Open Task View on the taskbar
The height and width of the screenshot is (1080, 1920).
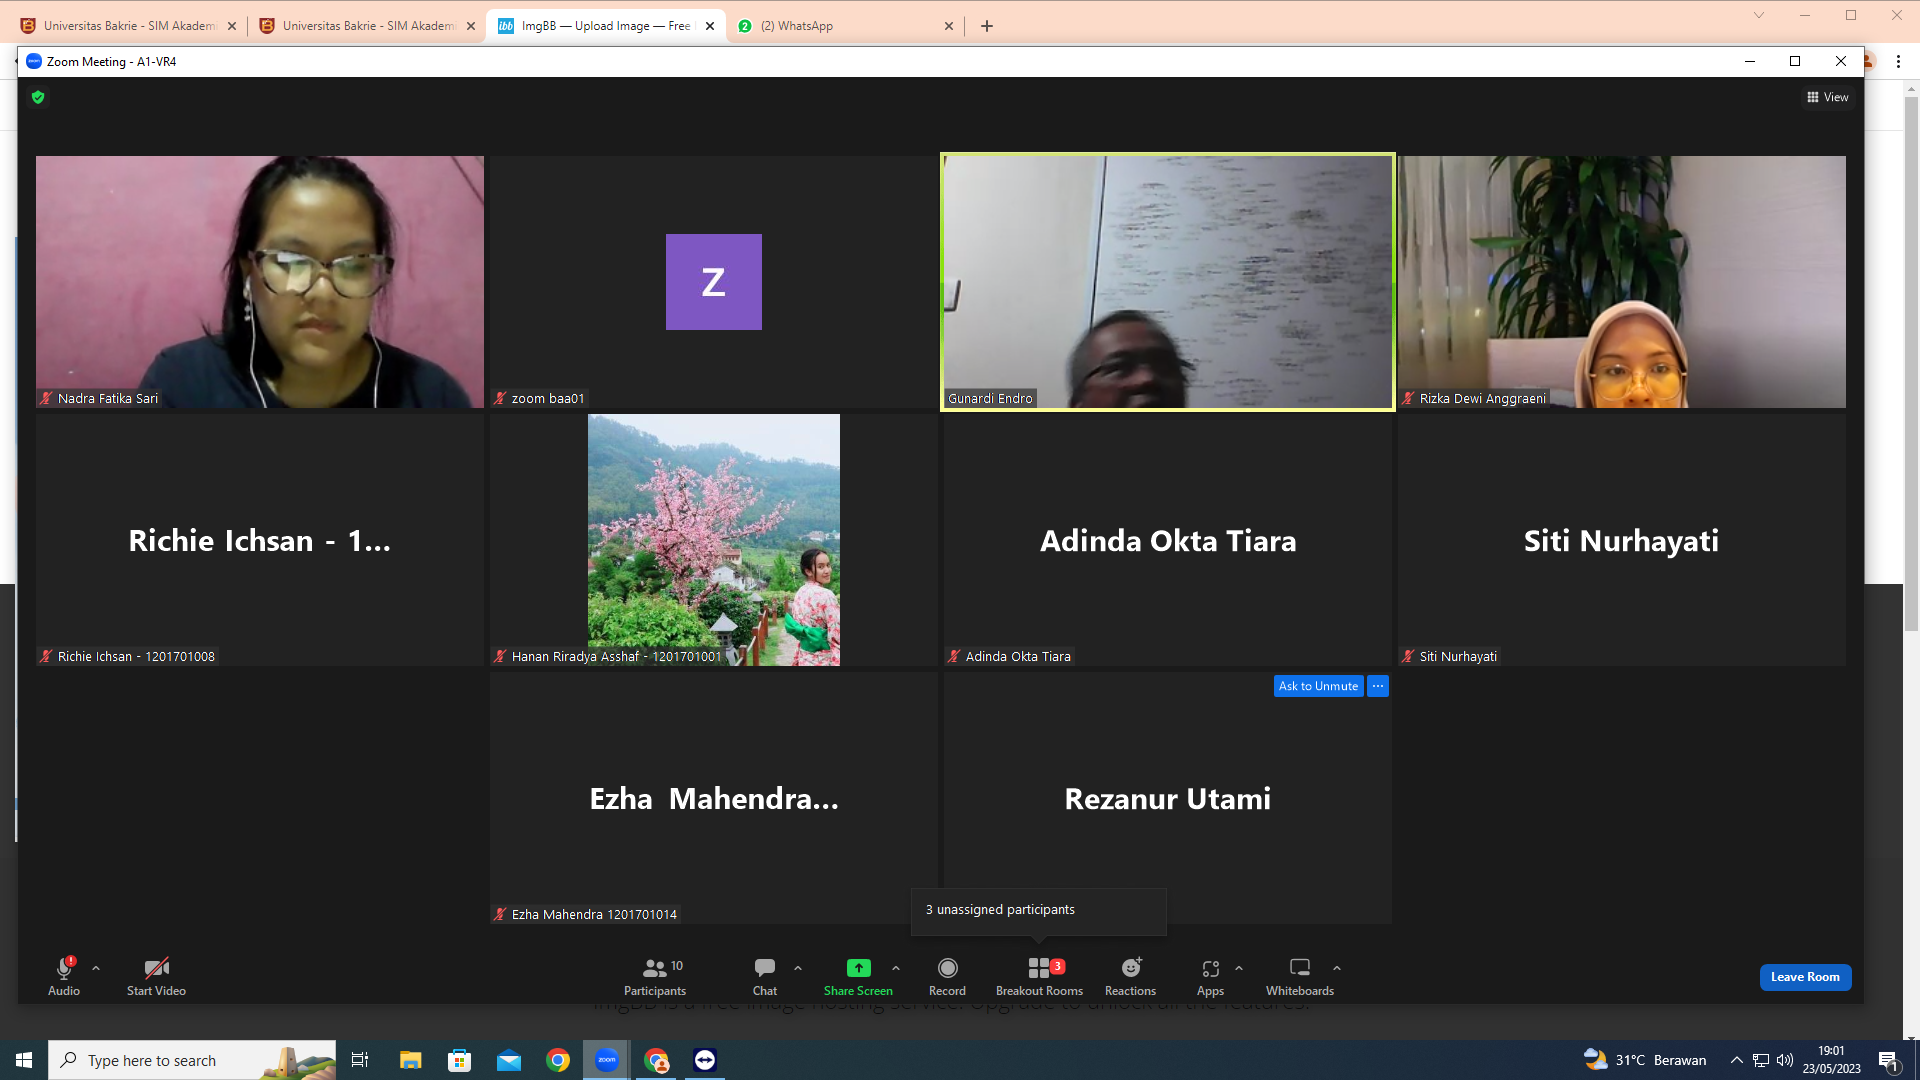tap(360, 1060)
